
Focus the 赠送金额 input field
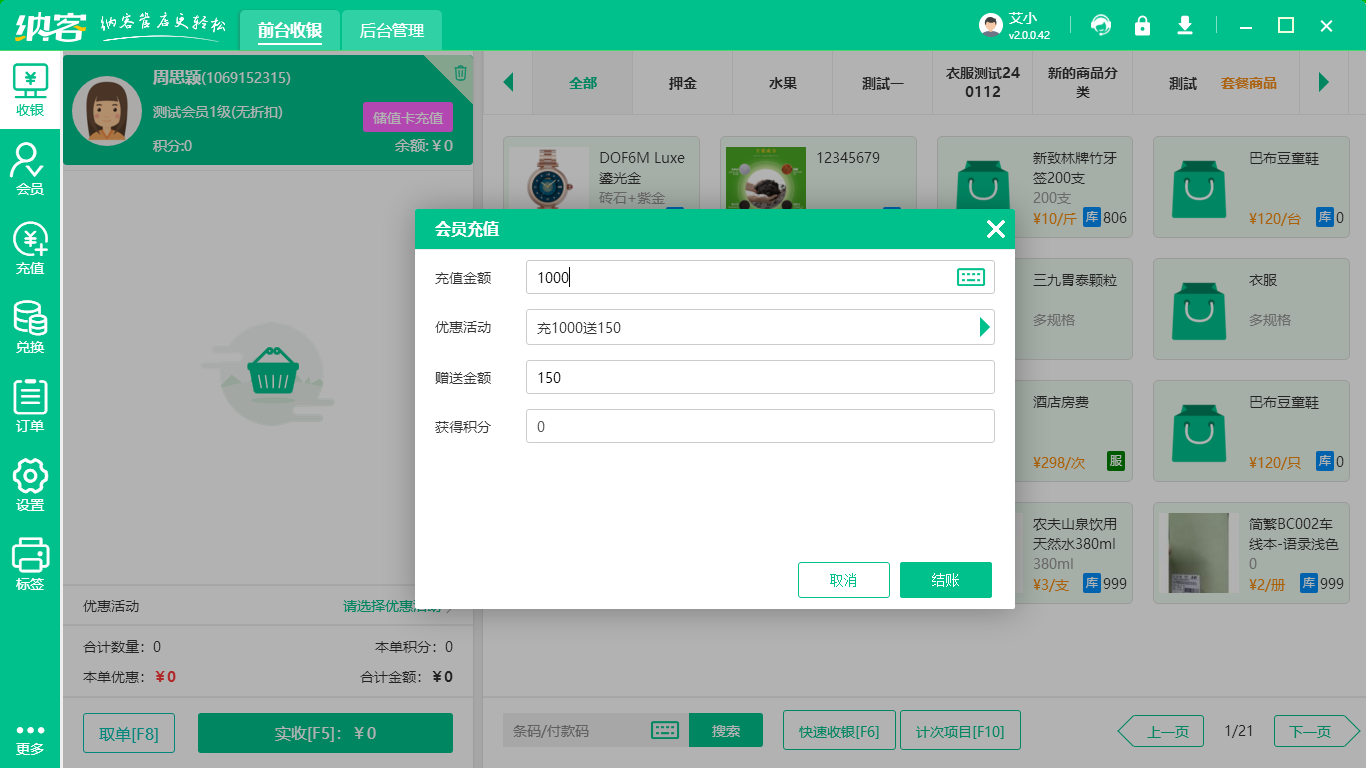click(760, 377)
